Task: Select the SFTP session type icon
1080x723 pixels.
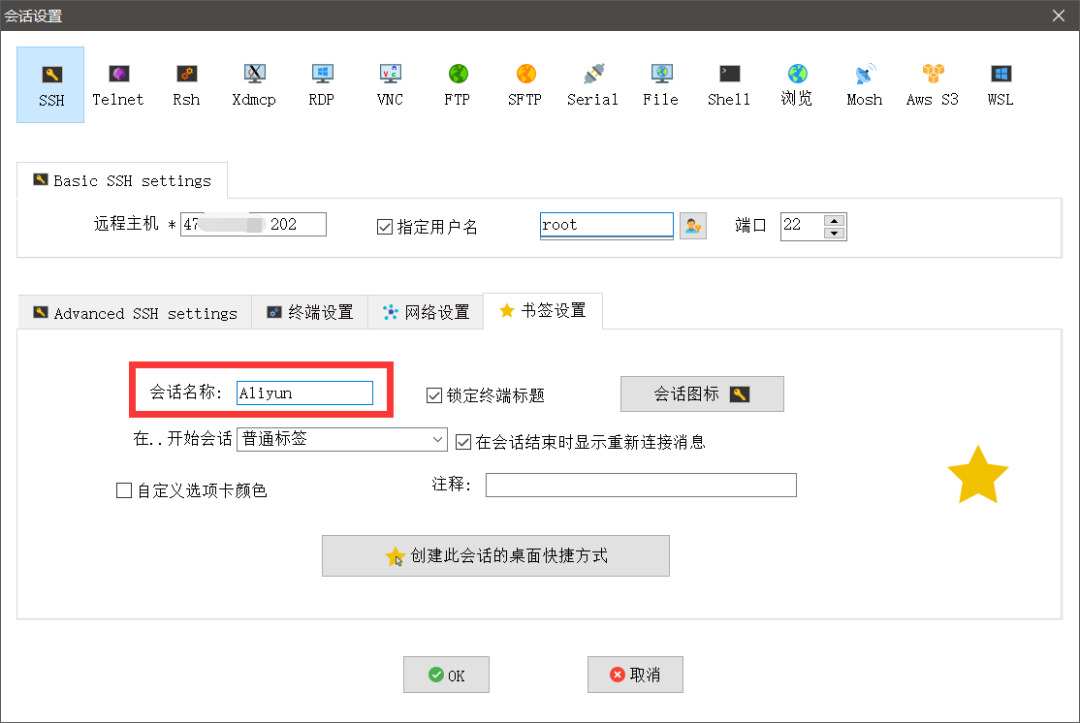Action: (x=524, y=84)
